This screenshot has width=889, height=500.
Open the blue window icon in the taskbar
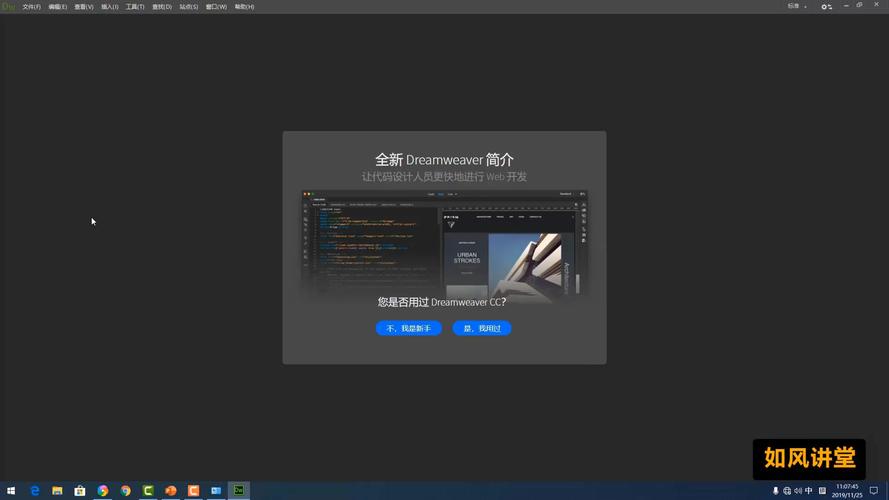(216, 490)
